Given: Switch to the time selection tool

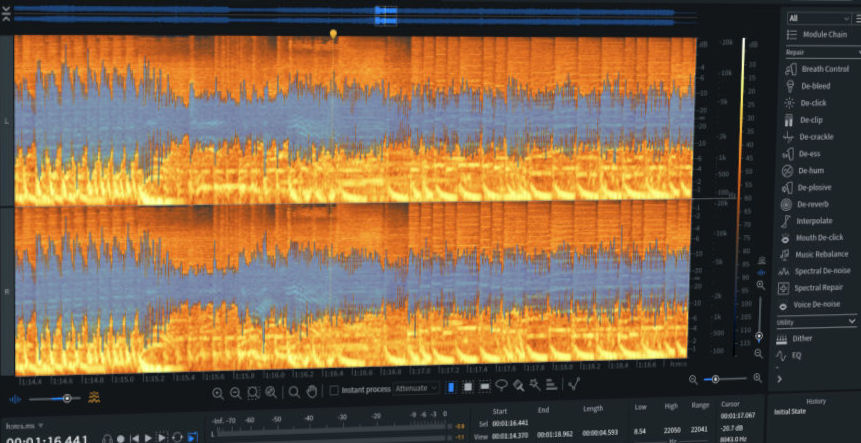Looking at the screenshot, I should 450,388.
